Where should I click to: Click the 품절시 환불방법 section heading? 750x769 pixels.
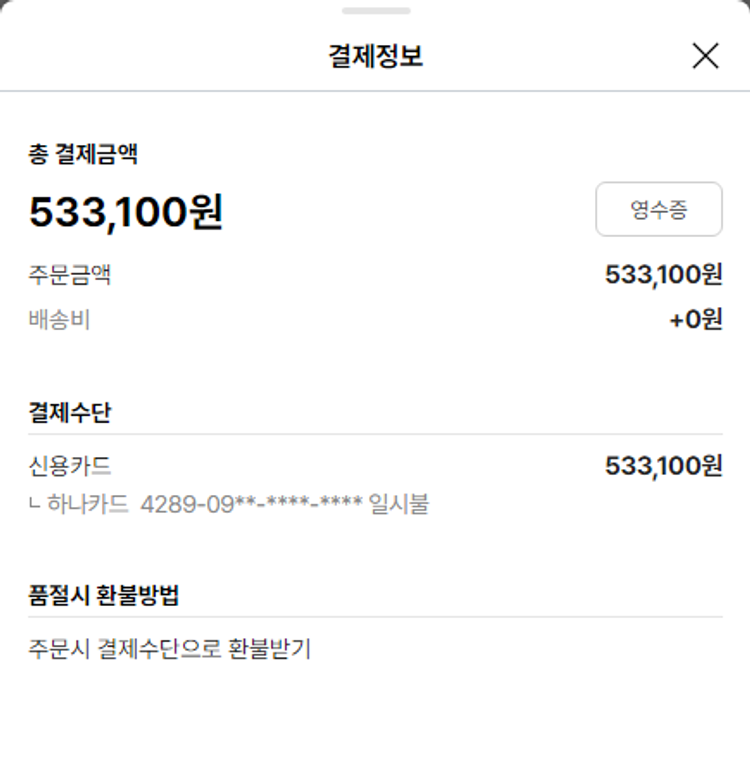point(104,595)
